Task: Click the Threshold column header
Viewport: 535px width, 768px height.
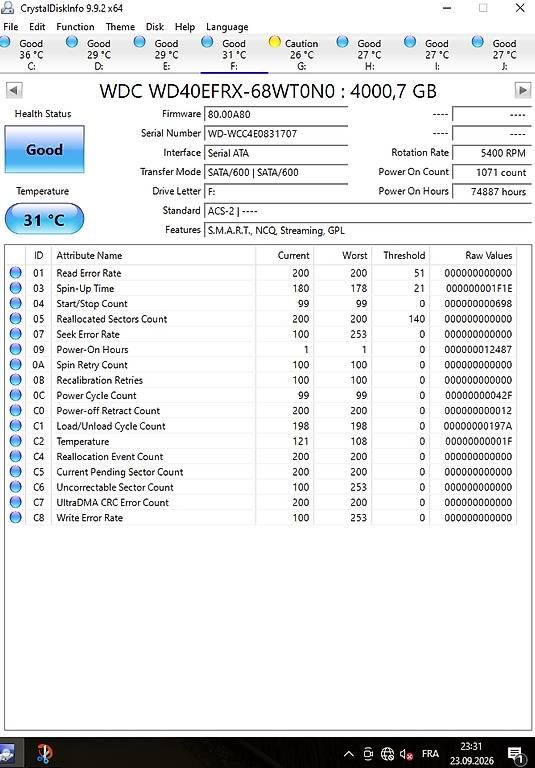Action: (400, 255)
